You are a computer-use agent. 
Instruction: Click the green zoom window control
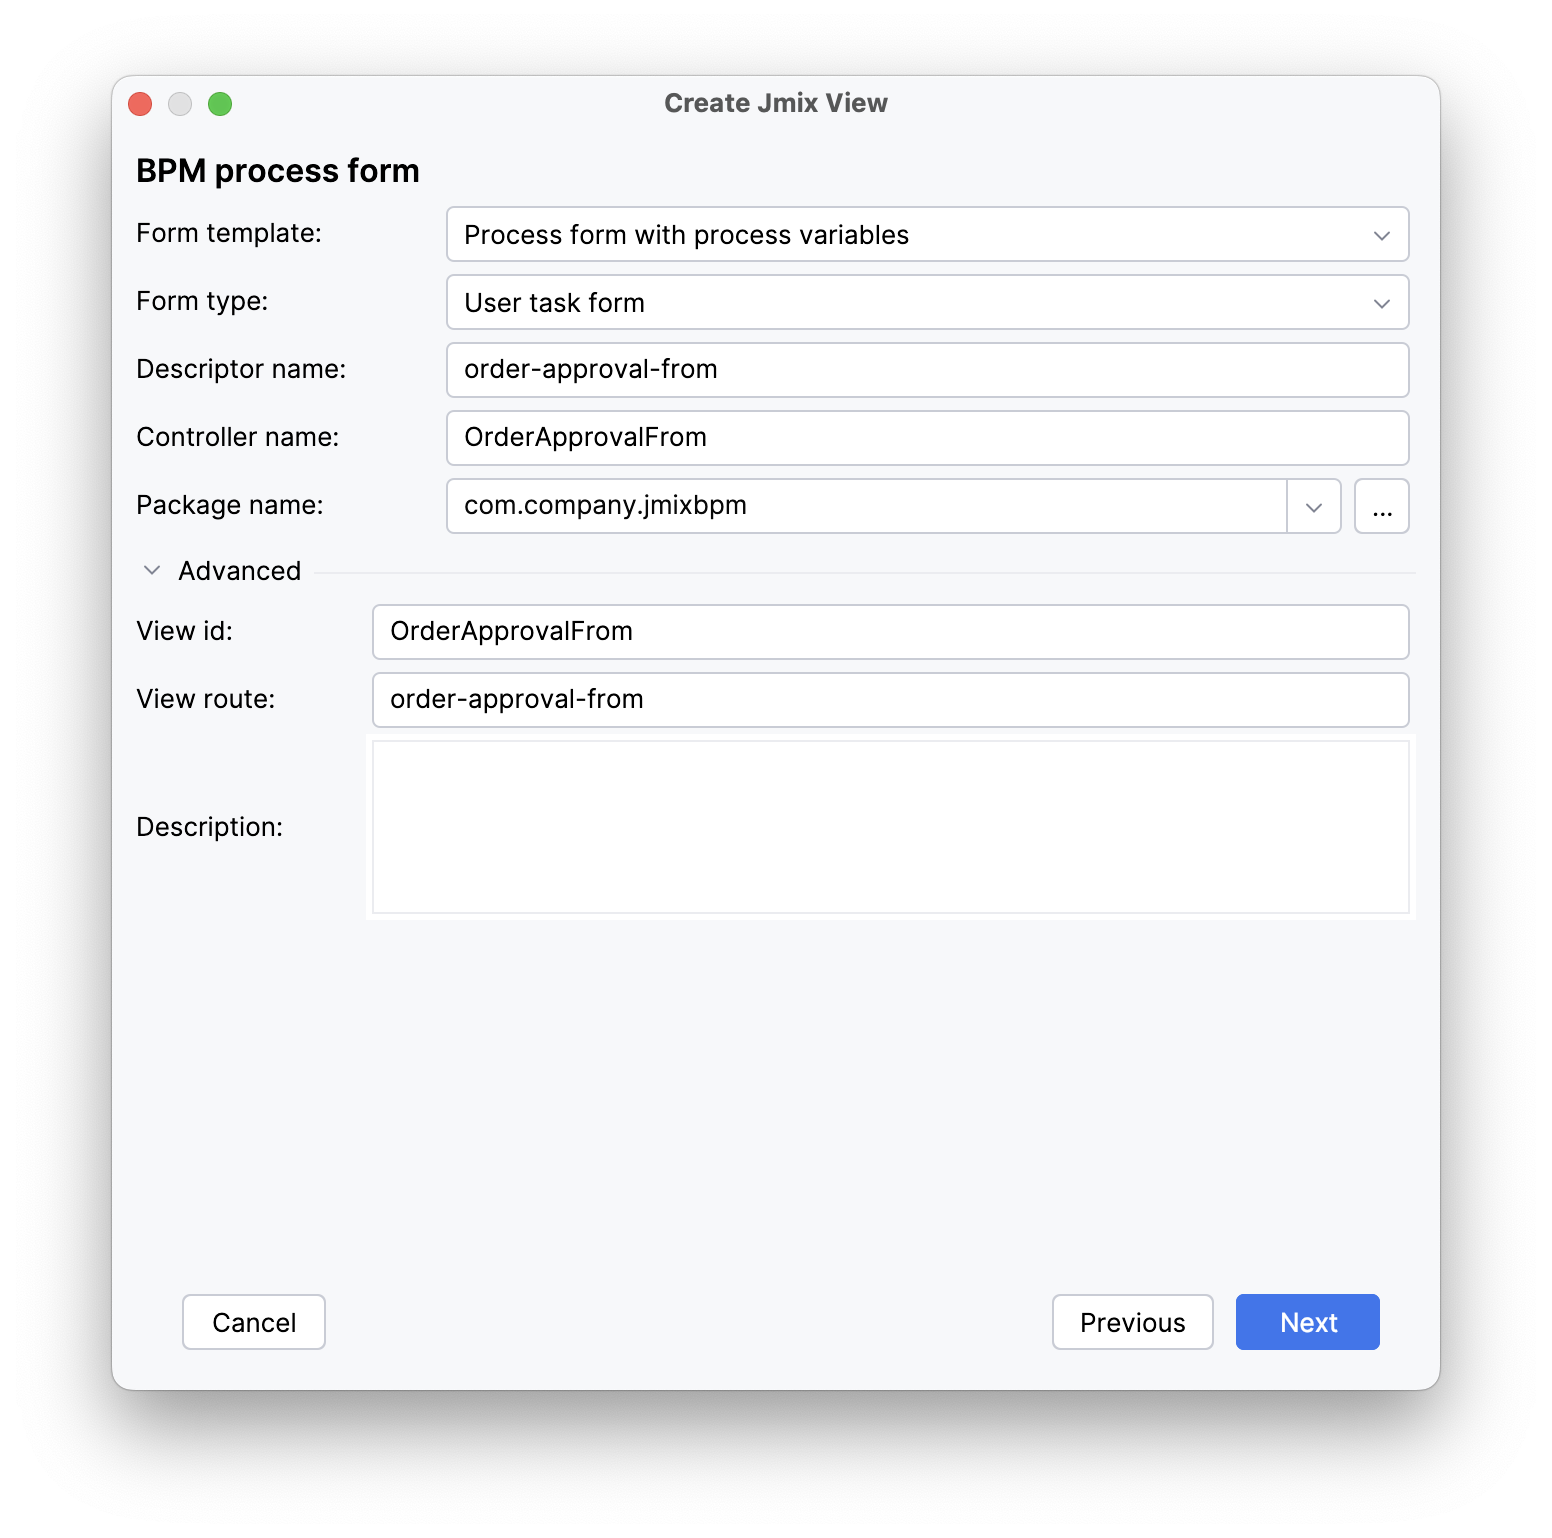220,103
